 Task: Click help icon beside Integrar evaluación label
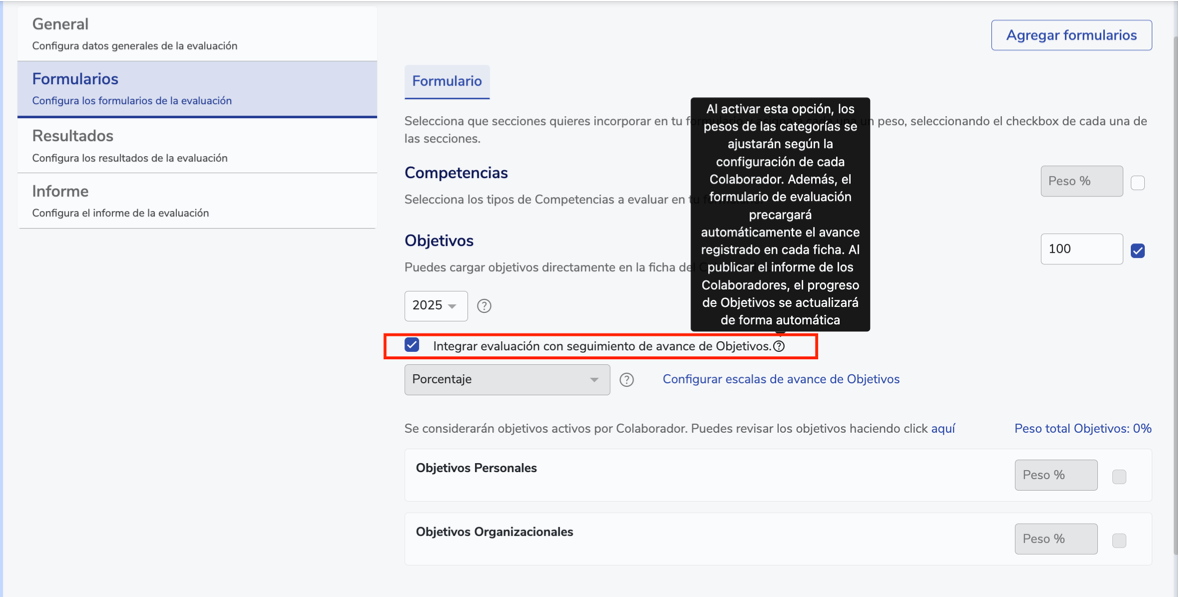click(779, 346)
